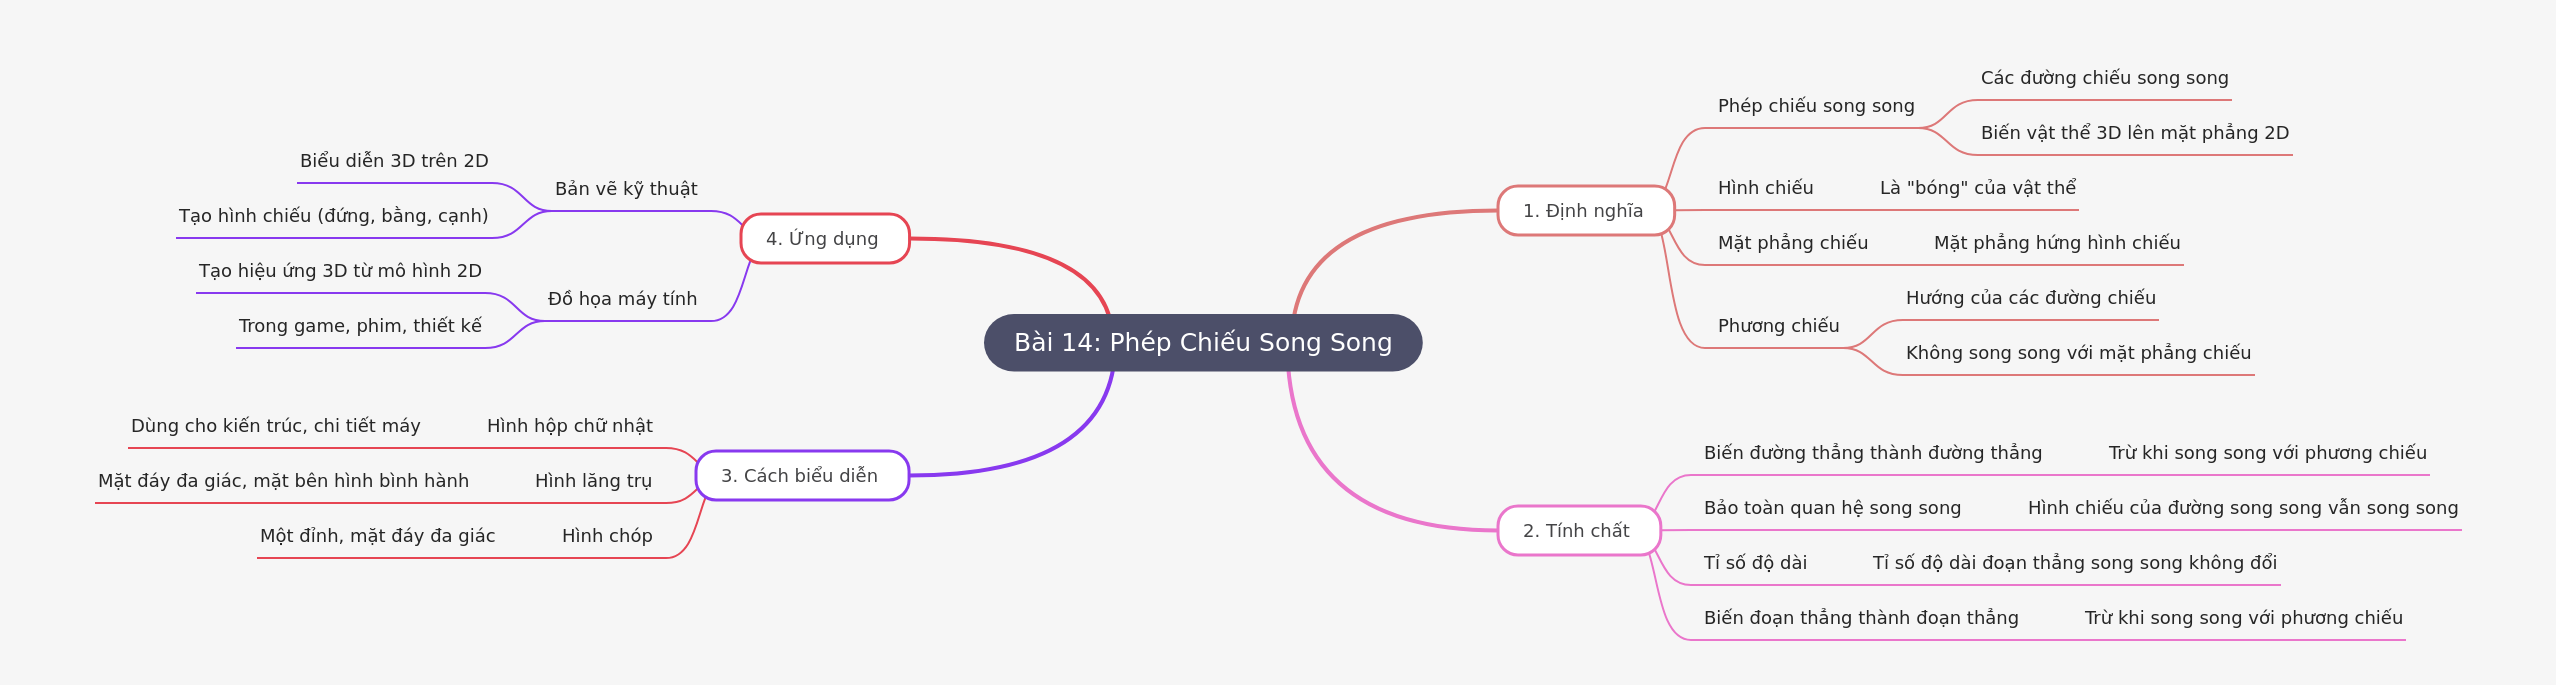Select the "4. Ứng dụng" branch node
This screenshot has width=2556, height=685.
click(823, 239)
